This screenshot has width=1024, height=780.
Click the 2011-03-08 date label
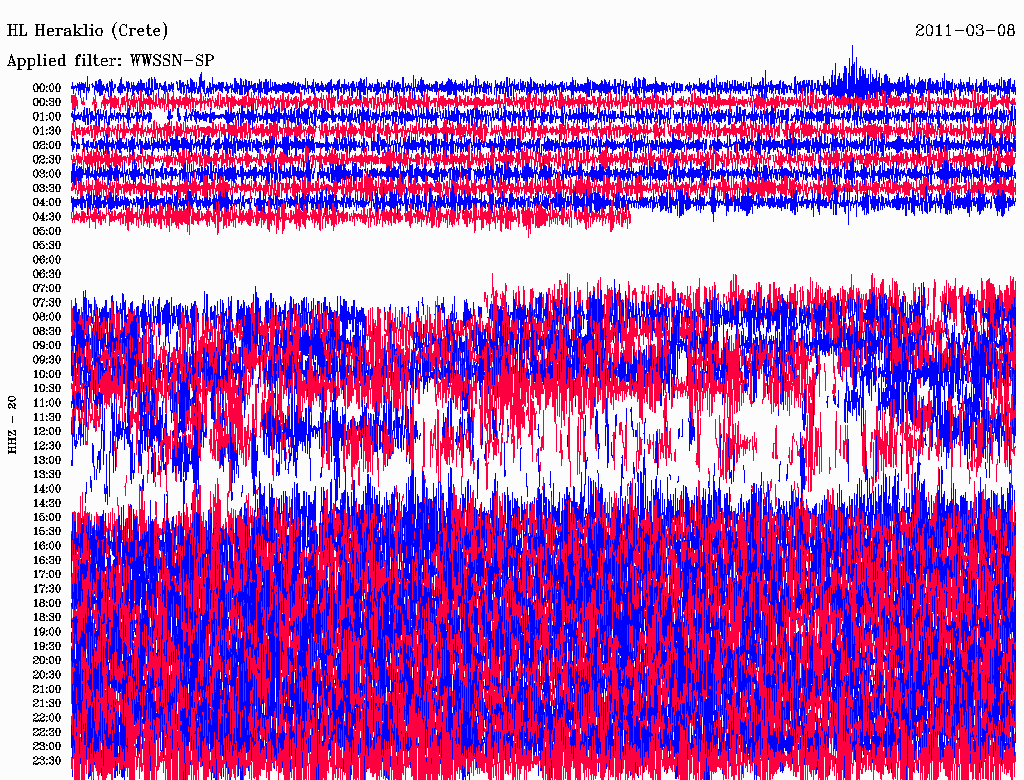pos(965,31)
